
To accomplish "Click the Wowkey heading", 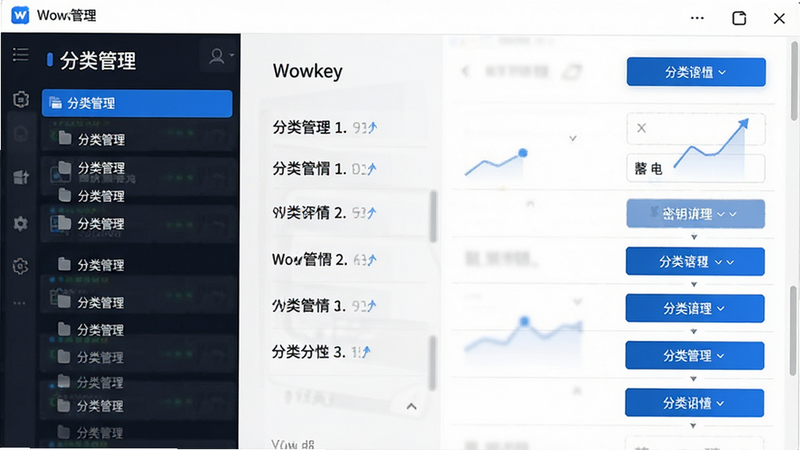I will coord(308,71).
